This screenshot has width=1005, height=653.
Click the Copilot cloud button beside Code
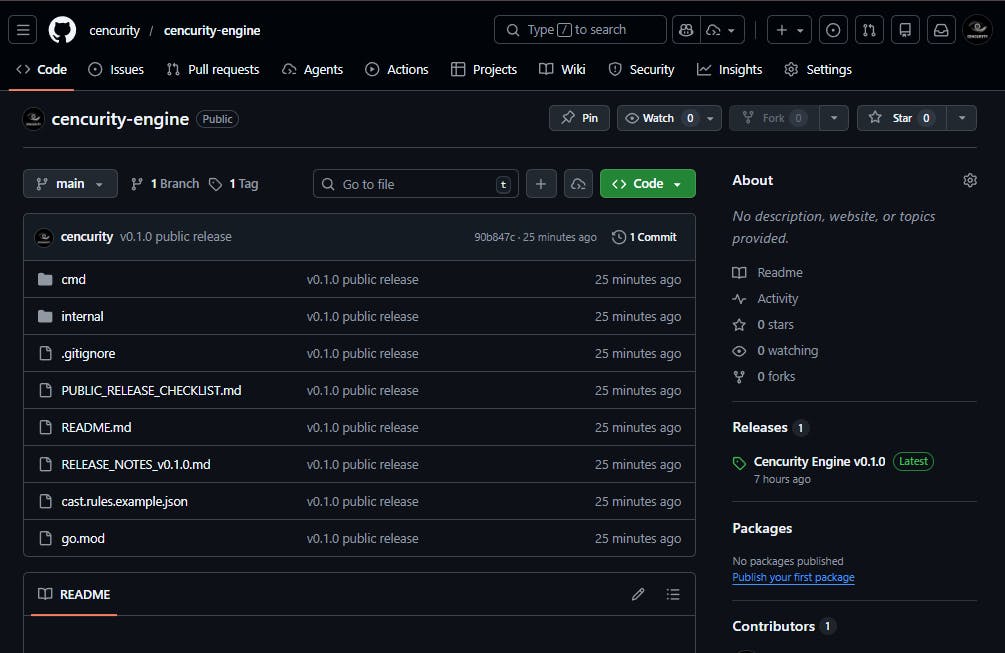coord(578,184)
